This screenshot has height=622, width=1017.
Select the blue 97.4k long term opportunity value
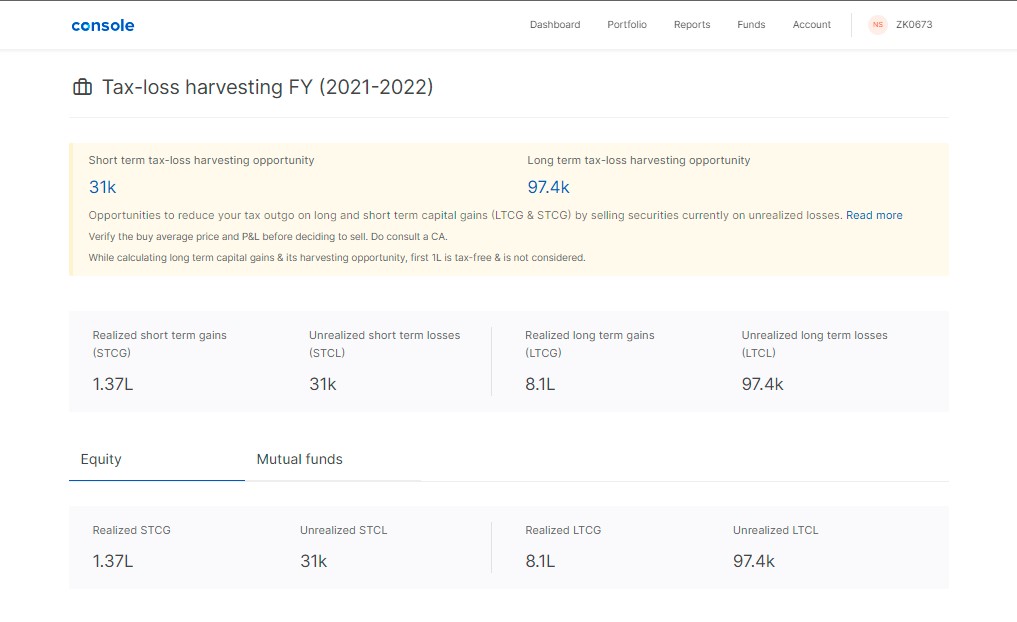pyautogui.click(x=548, y=187)
